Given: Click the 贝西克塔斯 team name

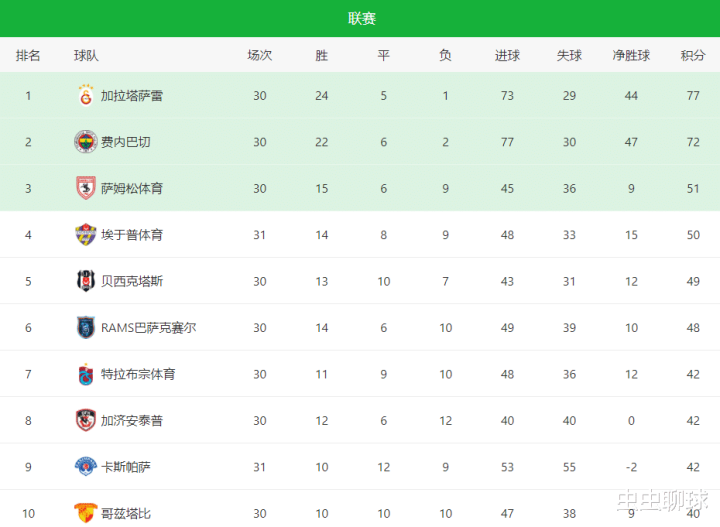Looking at the screenshot, I should click(x=132, y=281).
